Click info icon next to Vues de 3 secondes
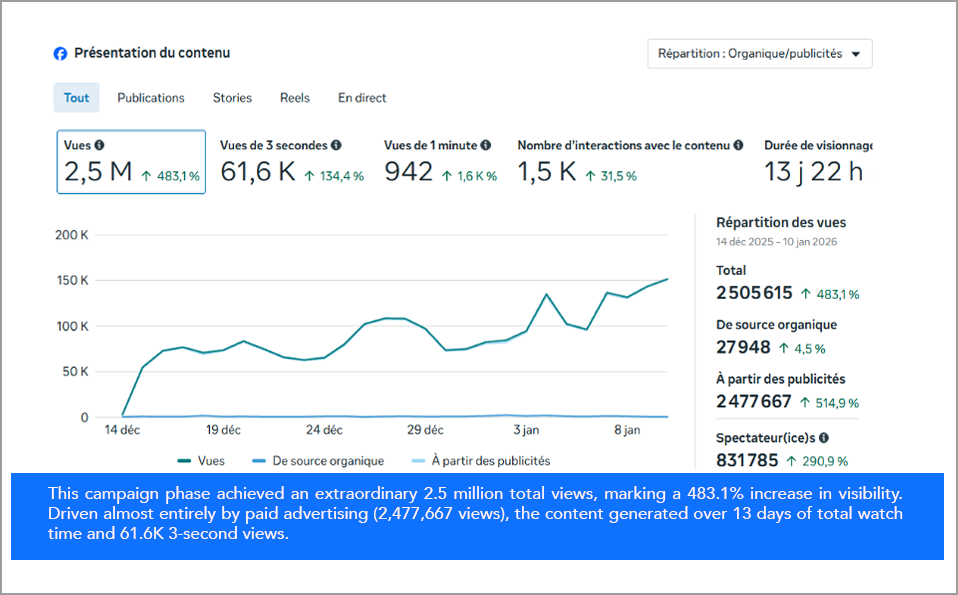Screen dimensions: 958x595 (336, 145)
